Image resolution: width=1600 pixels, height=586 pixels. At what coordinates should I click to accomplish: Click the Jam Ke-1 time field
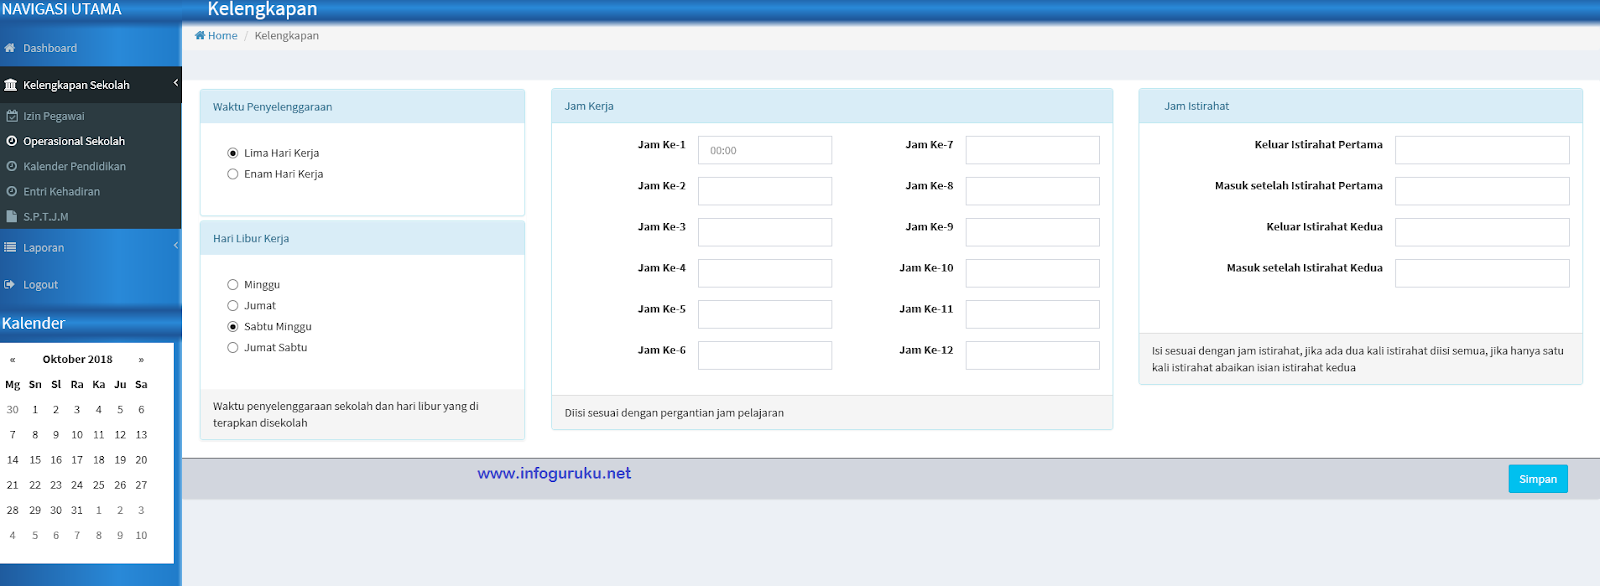point(765,150)
